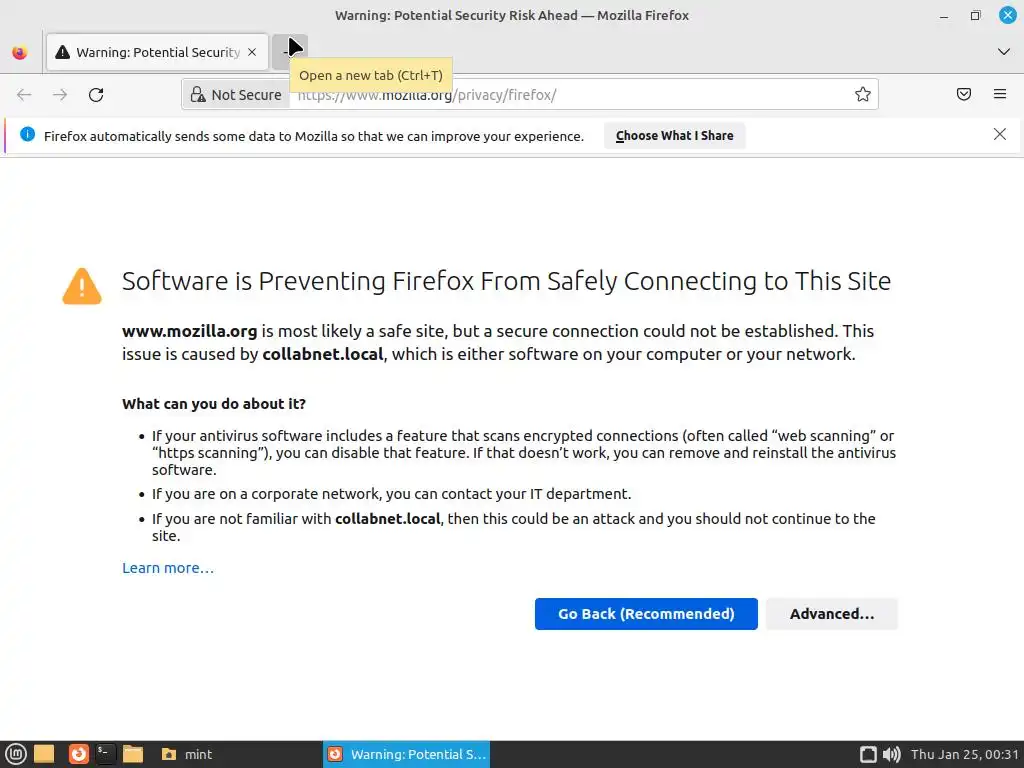Screen dimensions: 1024x768
Task: Expand the List all tabs chevron
Action: point(1004,52)
